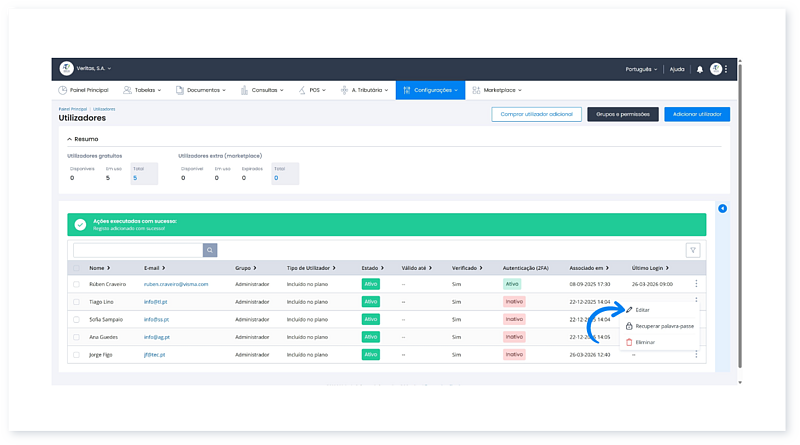Click the user avatar icon in header

[716, 69]
